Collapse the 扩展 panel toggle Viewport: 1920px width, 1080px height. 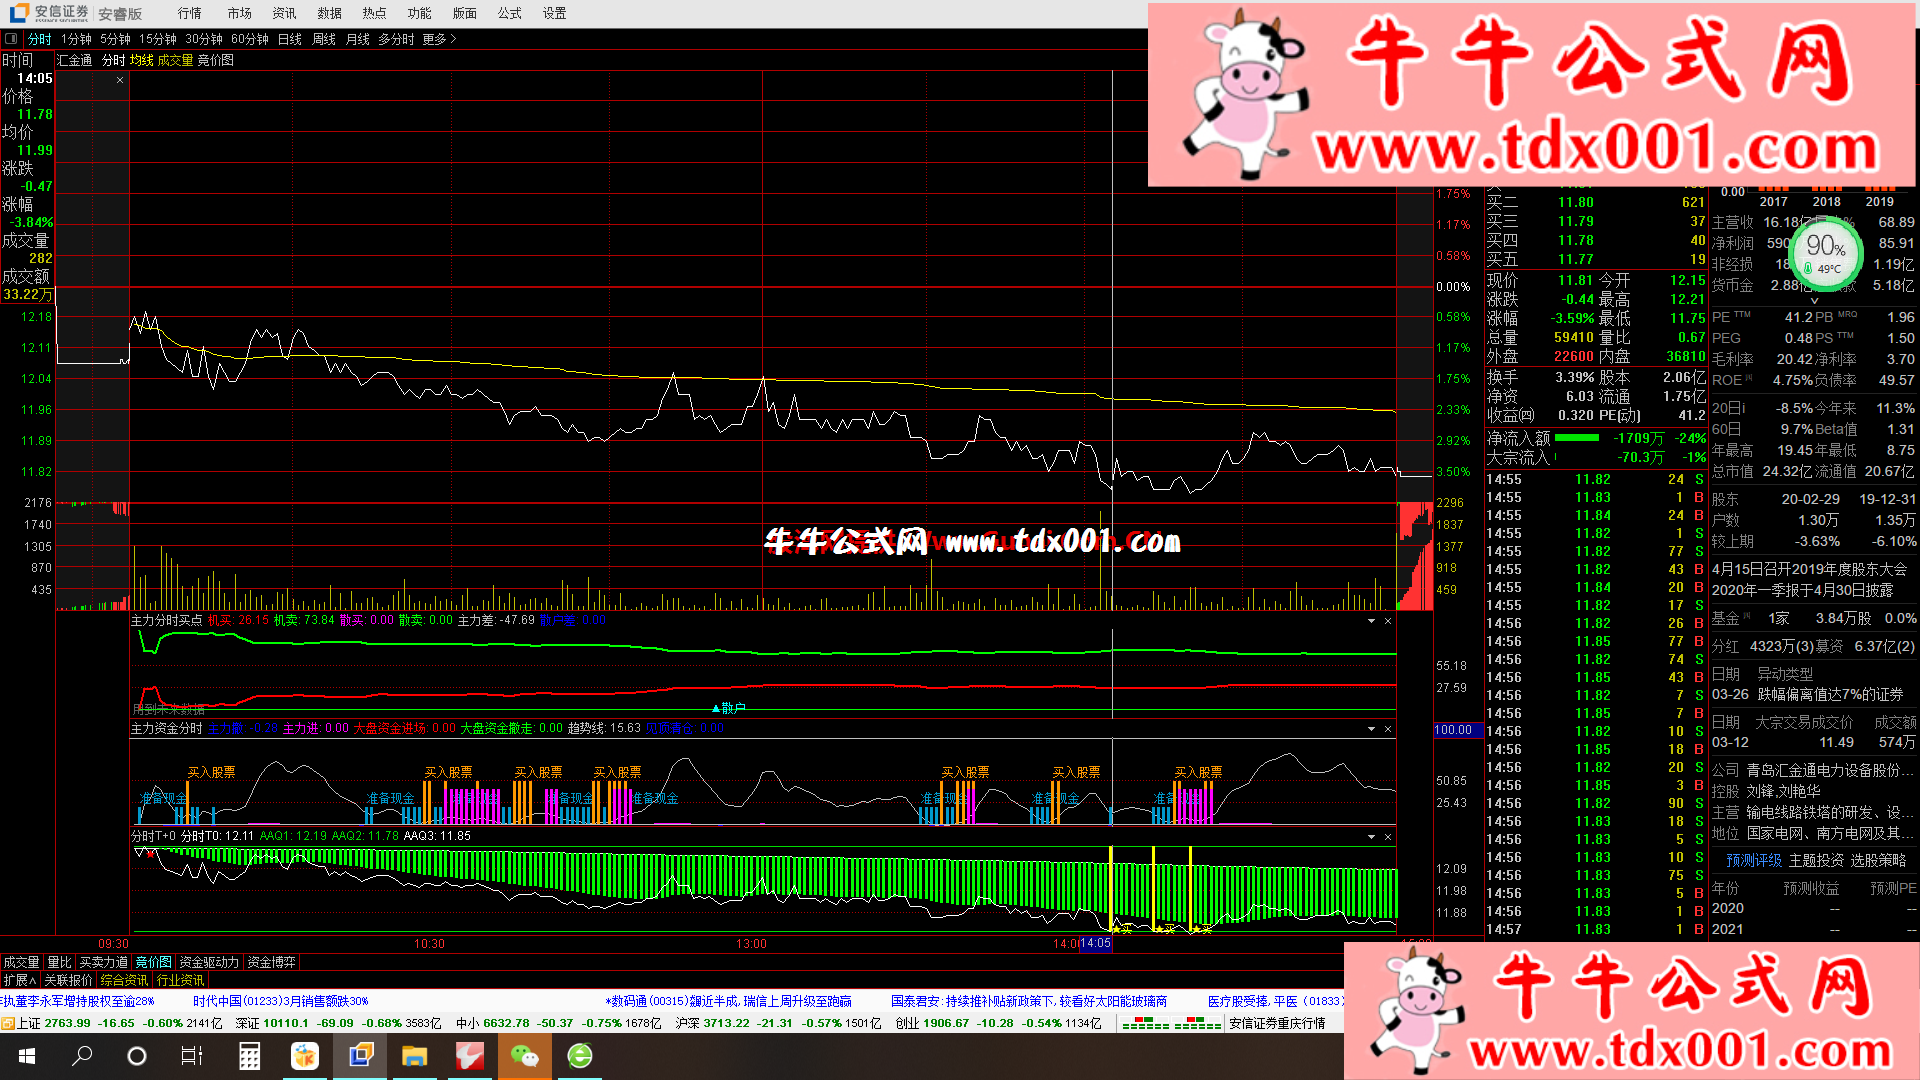click(20, 980)
